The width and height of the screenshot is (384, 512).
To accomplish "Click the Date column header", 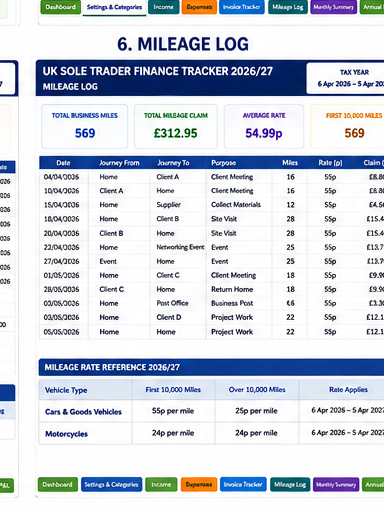I will (x=63, y=163).
